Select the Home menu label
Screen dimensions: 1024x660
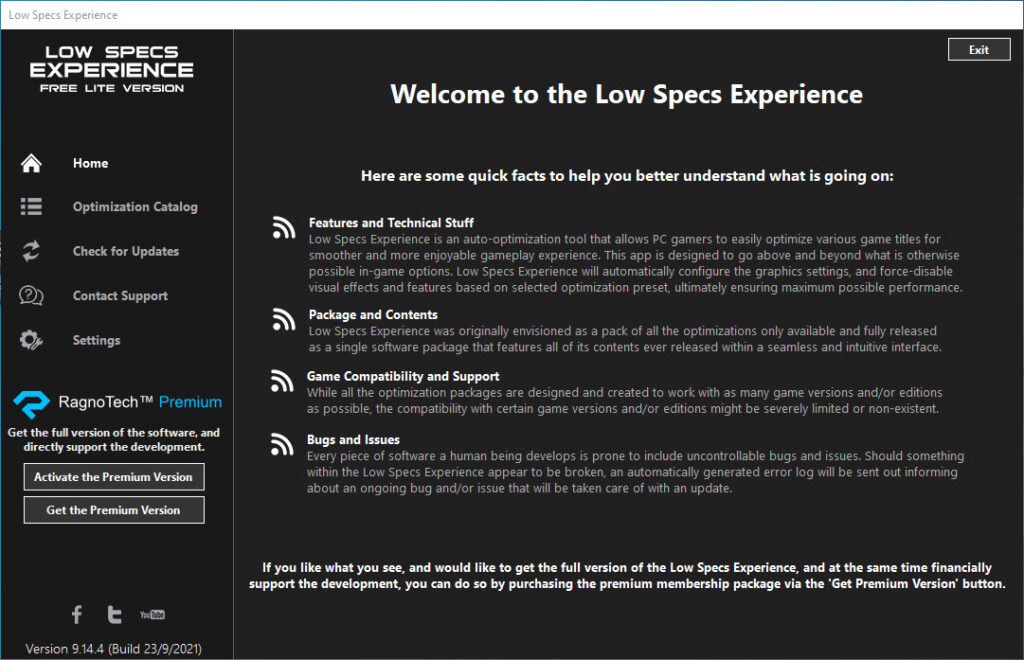[x=90, y=163]
